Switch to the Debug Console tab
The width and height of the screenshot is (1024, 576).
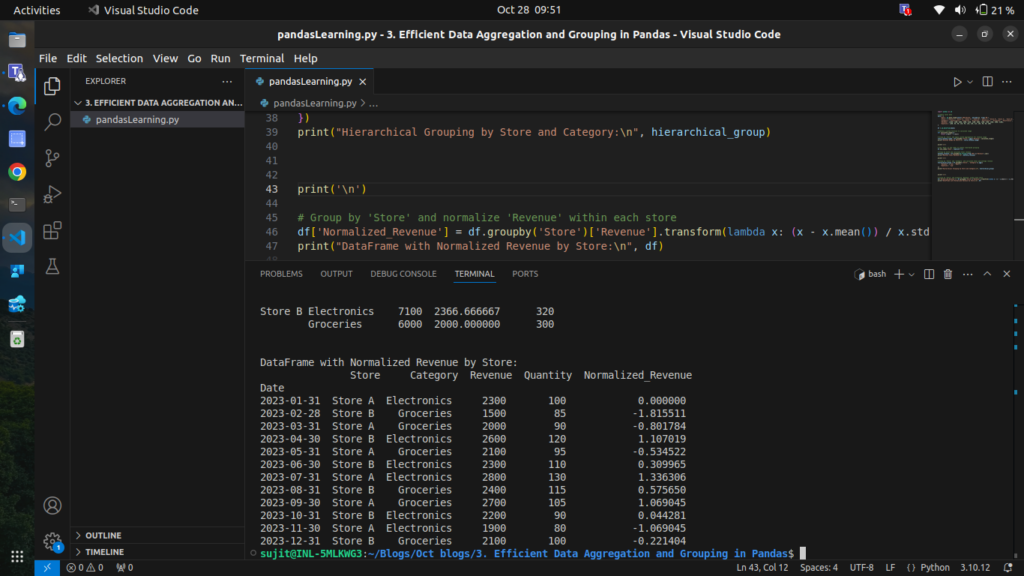[x=403, y=274]
